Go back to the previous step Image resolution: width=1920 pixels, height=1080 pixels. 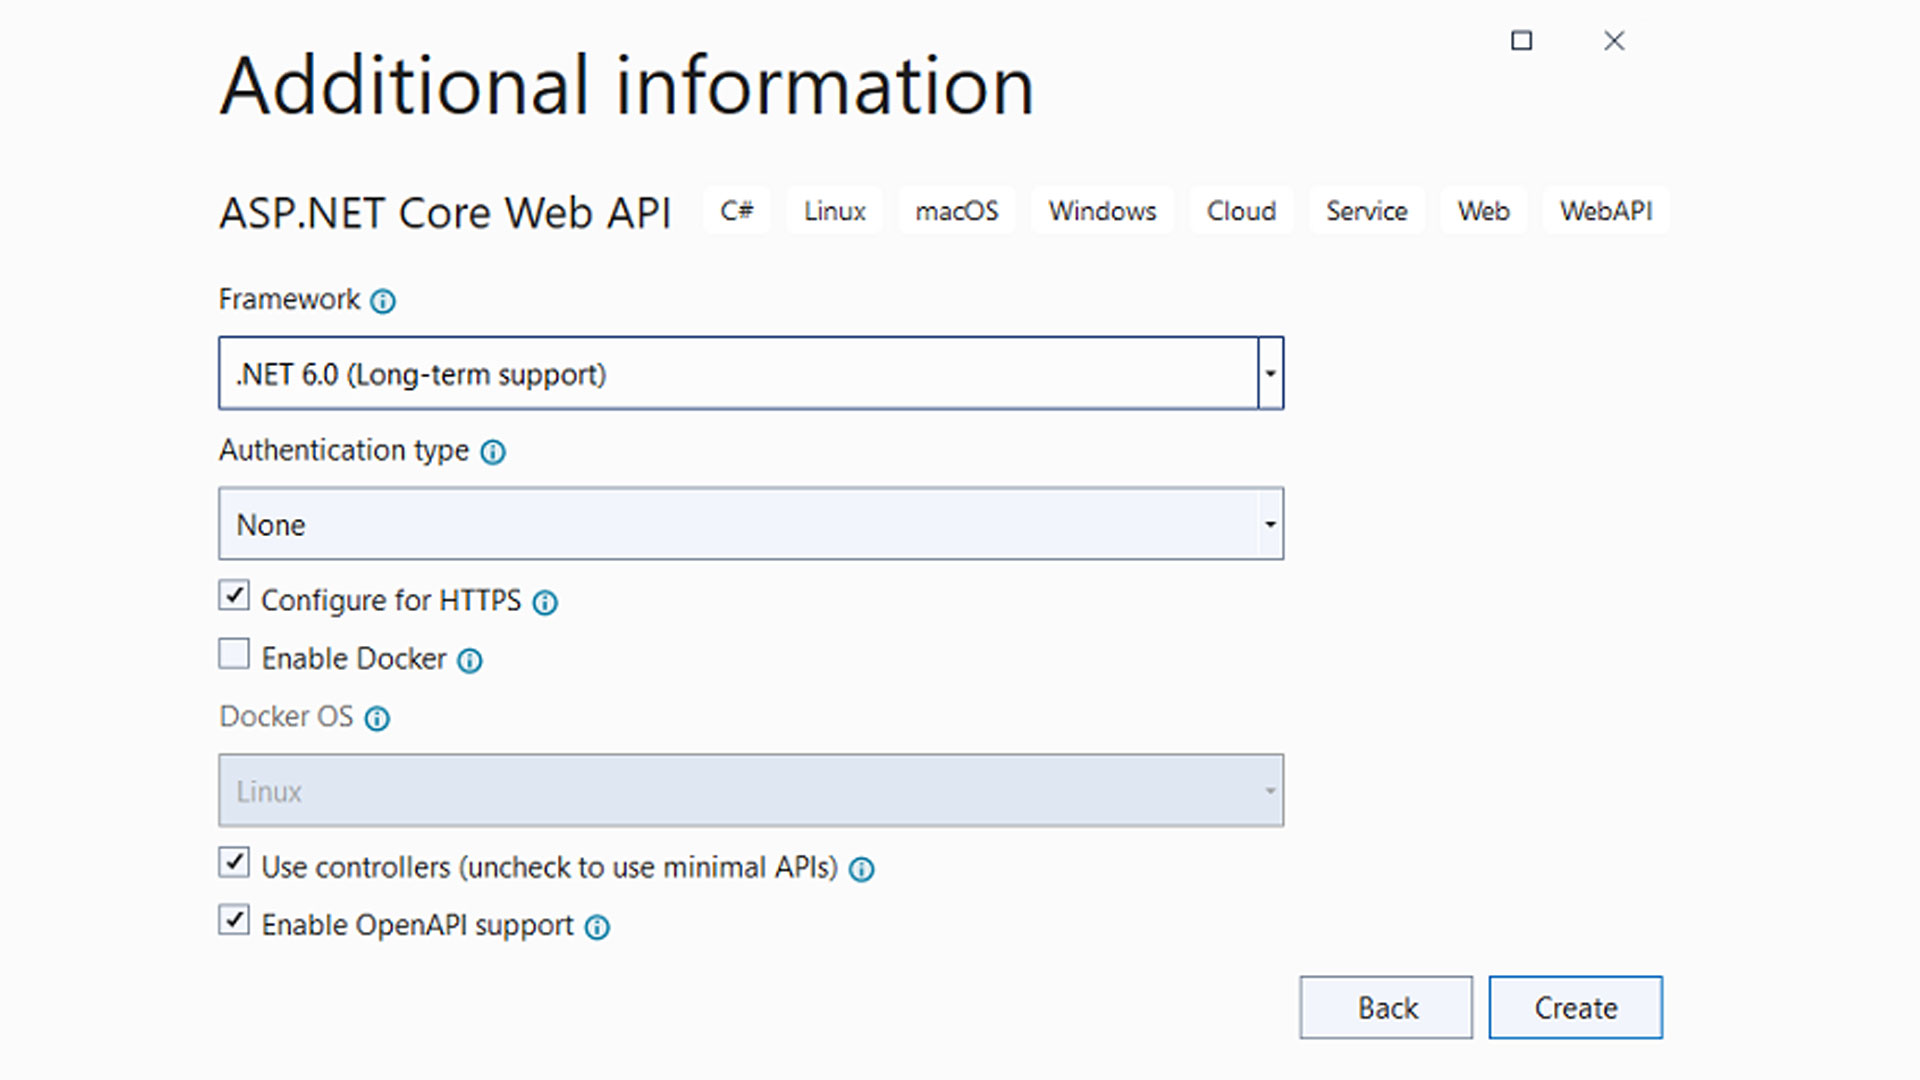click(1386, 1008)
